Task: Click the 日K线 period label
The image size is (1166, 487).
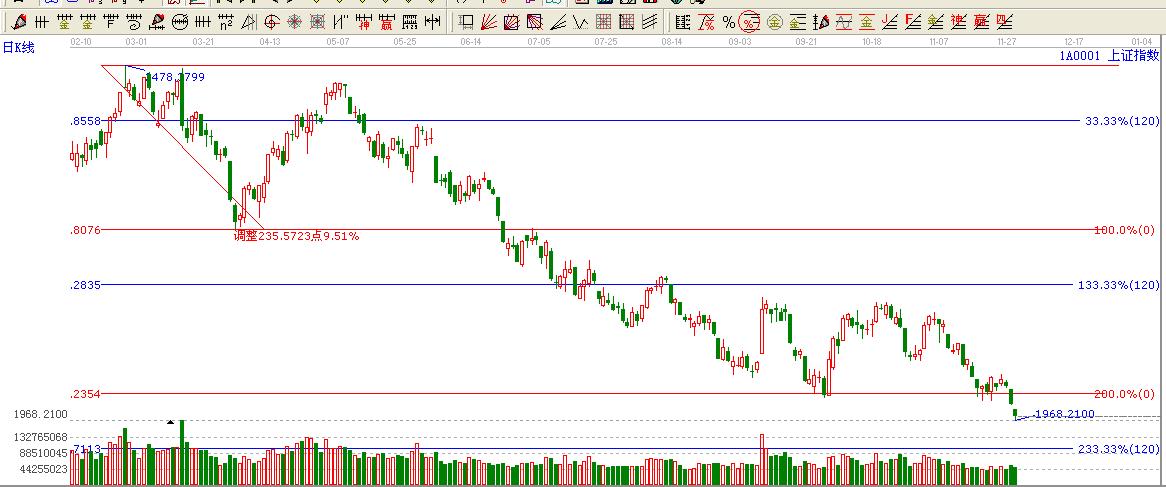Action: point(20,48)
